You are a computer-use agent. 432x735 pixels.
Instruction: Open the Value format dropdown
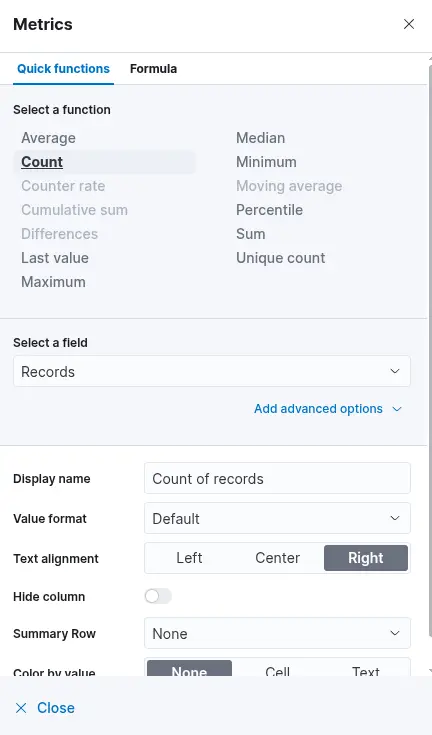[277, 518]
